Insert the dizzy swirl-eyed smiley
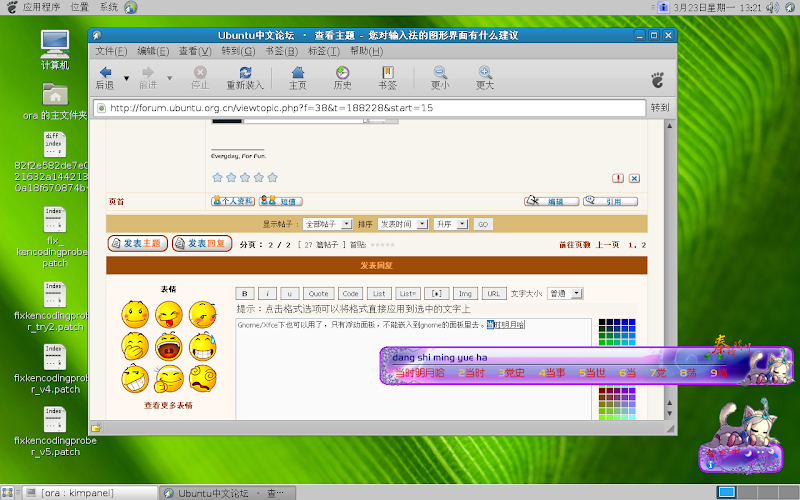Image resolution: width=800 pixels, height=500 pixels. [203, 379]
